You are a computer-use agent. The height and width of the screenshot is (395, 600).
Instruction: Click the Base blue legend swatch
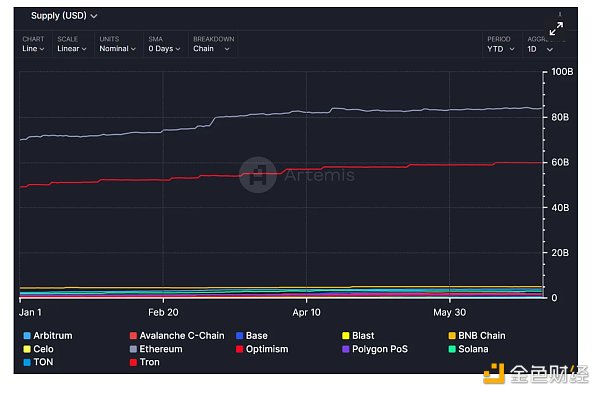(x=240, y=336)
